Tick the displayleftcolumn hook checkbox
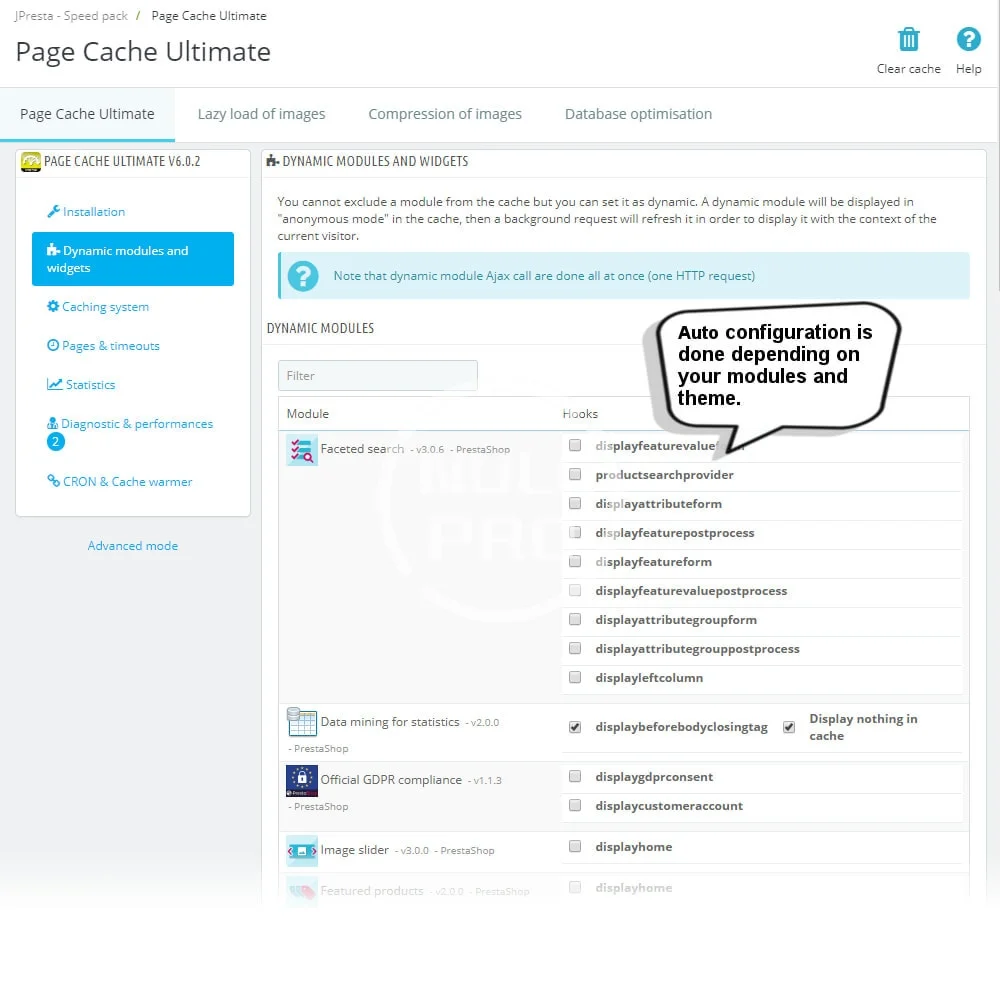Screen dimensions: 1000x1000 click(x=575, y=678)
